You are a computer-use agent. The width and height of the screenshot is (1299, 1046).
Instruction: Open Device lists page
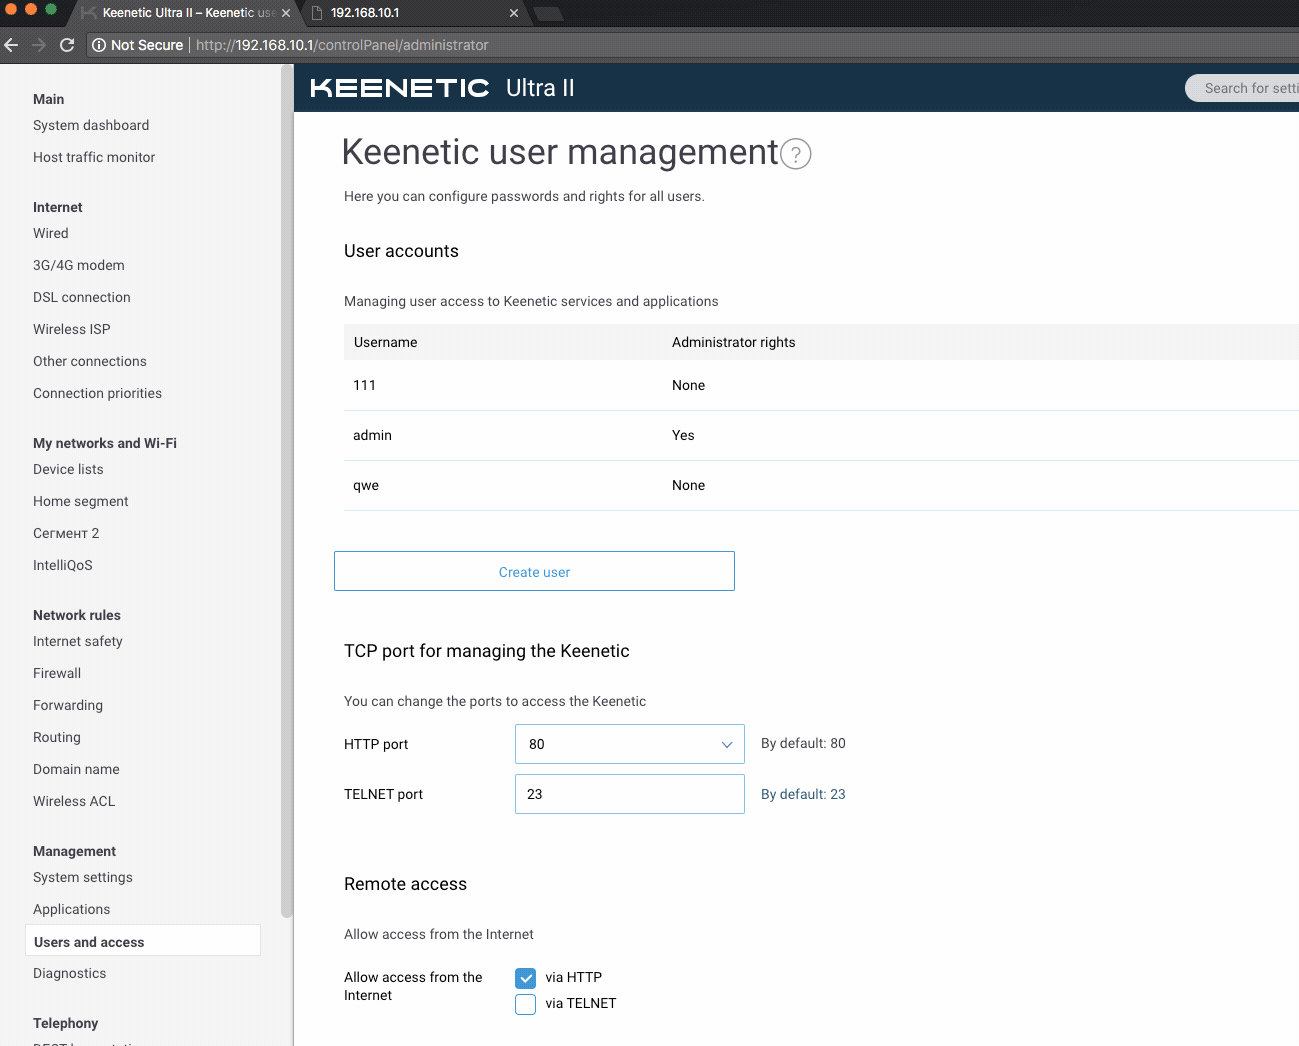(68, 469)
